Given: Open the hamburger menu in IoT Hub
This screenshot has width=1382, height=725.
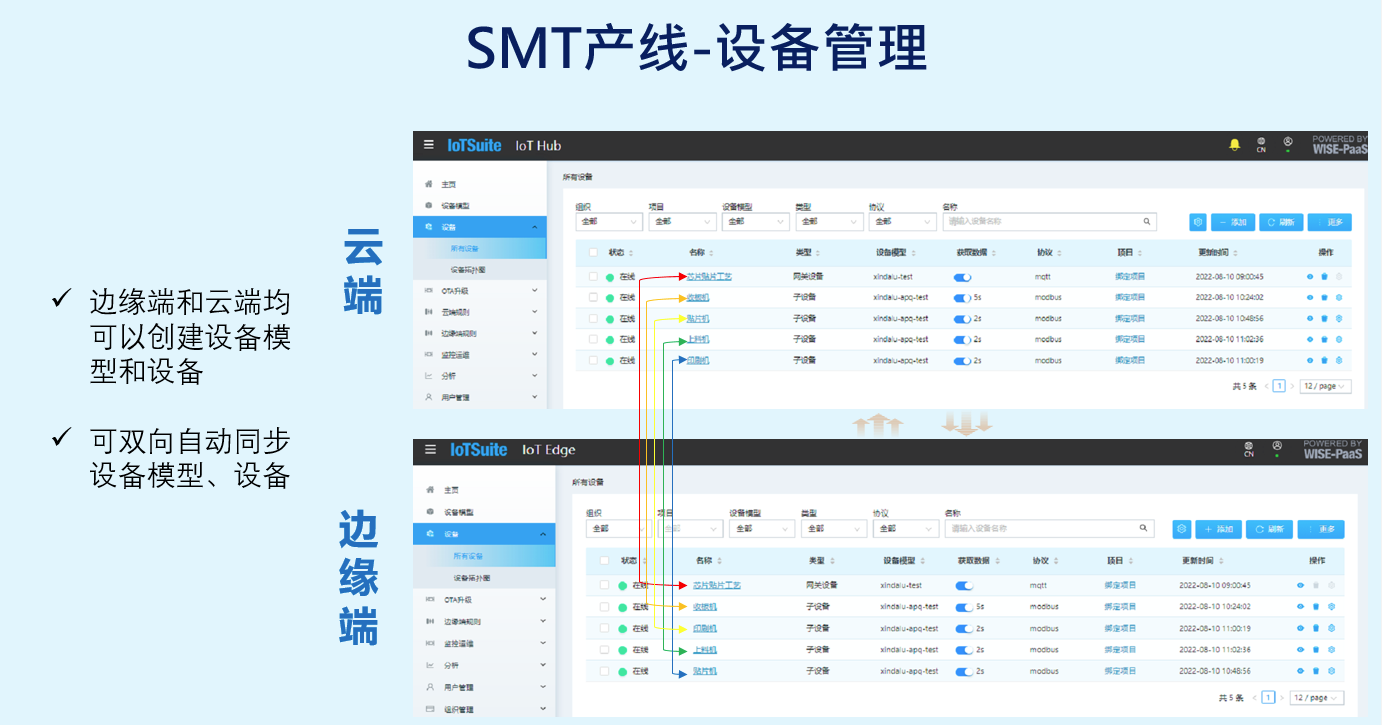Looking at the screenshot, I should [x=428, y=145].
